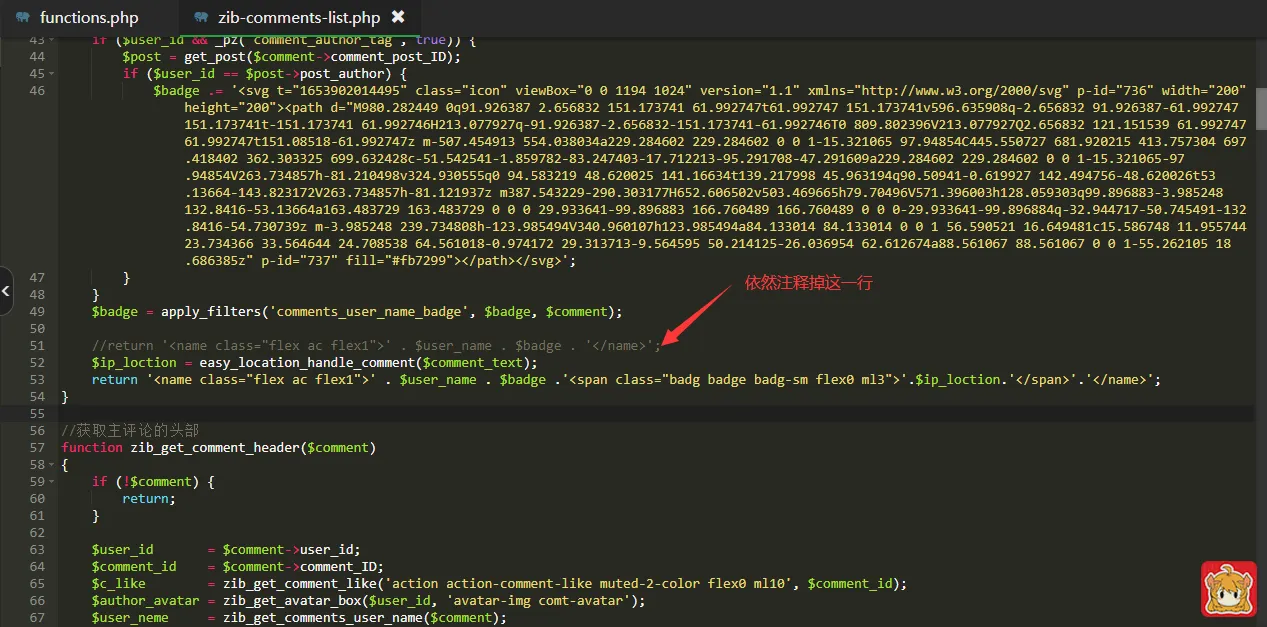1267x627 pixels.
Task: Switch to the functions.php tab
Action: click(x=89, y=18)
